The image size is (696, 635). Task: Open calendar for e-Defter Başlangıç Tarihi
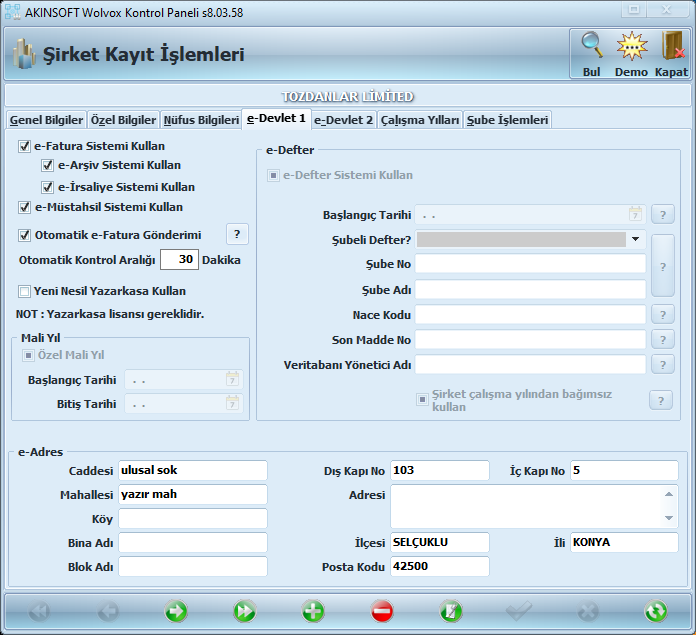pos(635,215)
